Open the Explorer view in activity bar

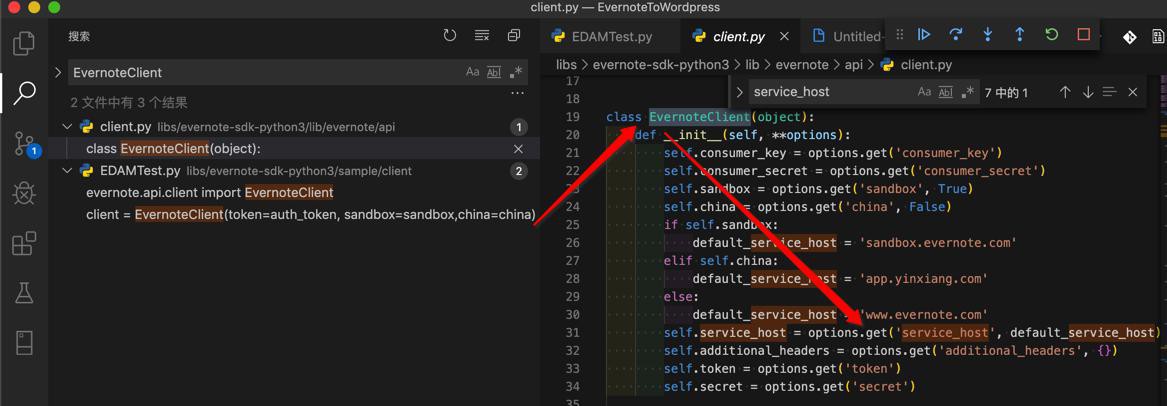(25, 42)
